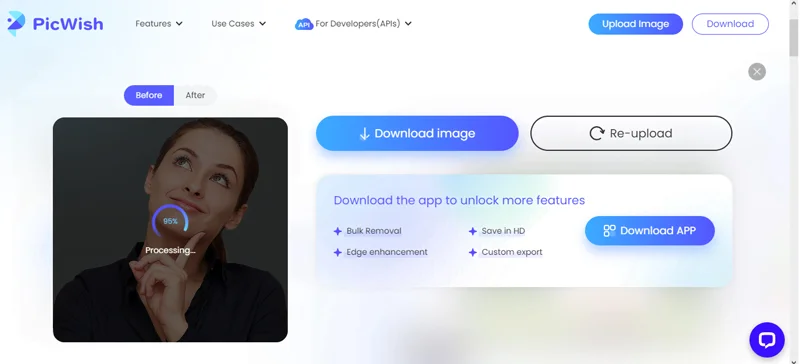Open the Features menu
The height and width of the screenshot is (364, 800).
tap(153, 23)
